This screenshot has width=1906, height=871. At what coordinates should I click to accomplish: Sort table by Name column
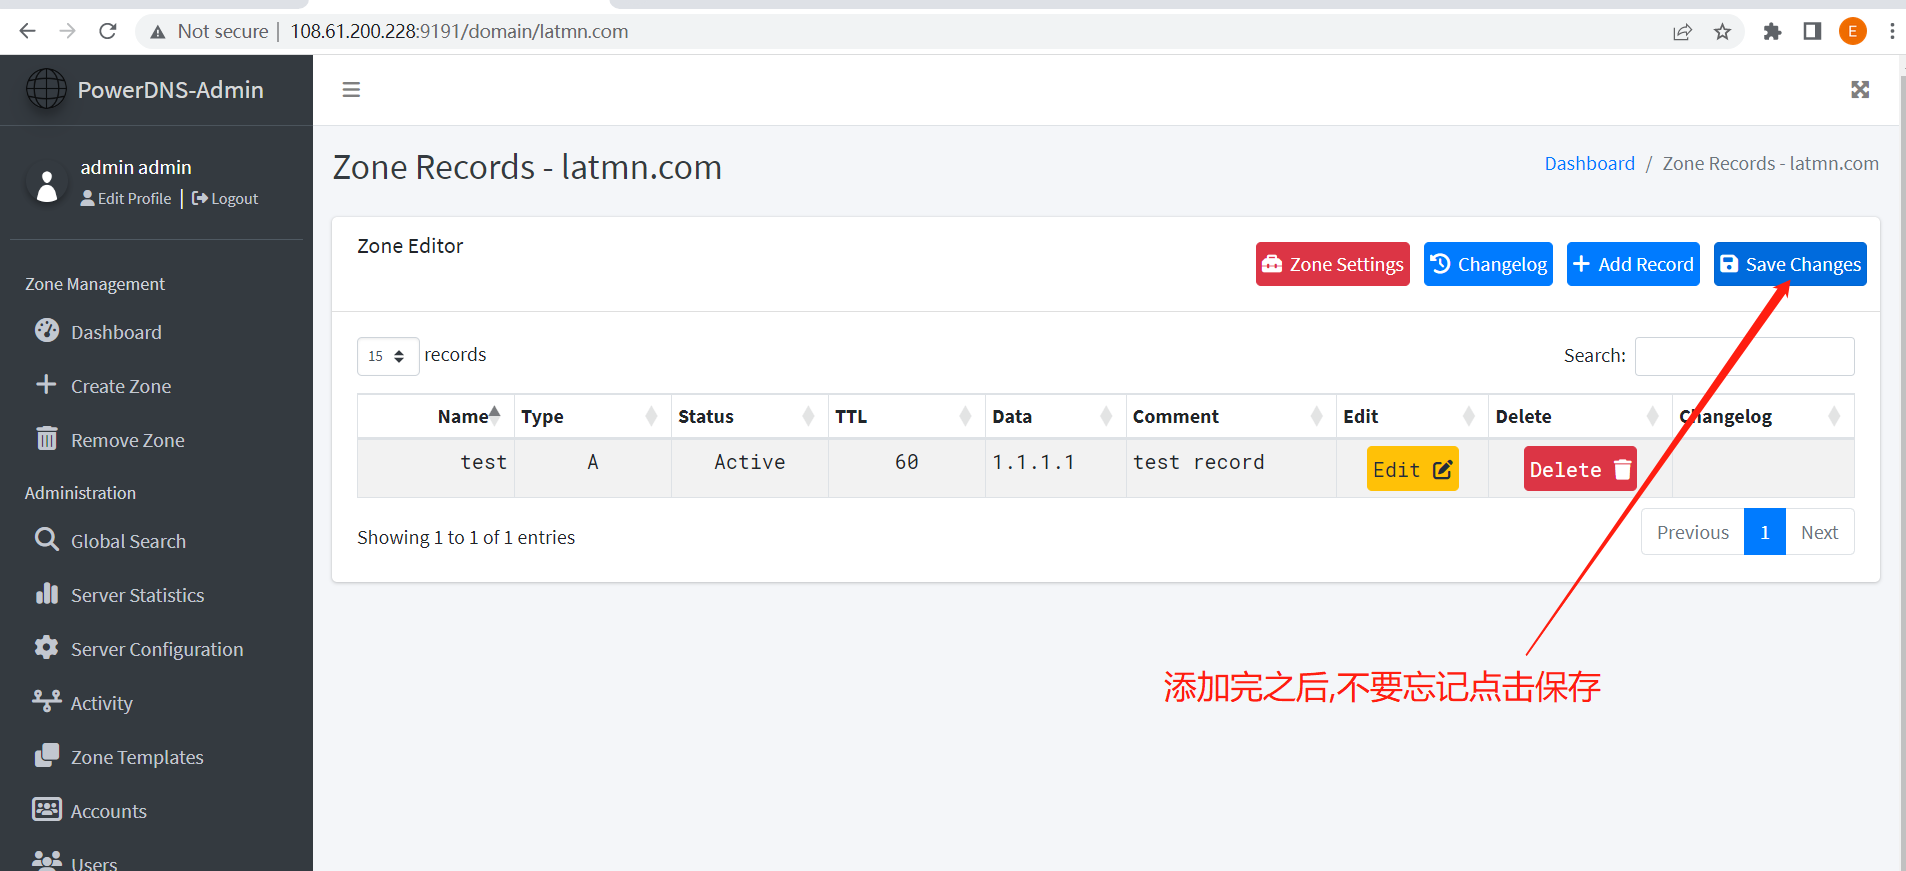point(464,417)
